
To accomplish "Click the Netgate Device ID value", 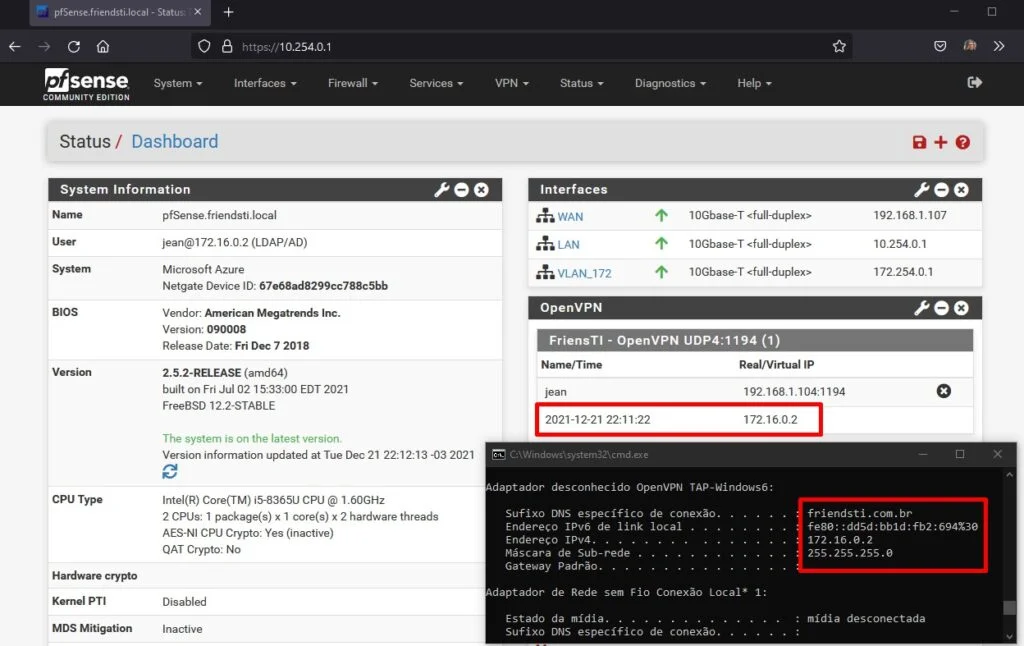I will click(x=323, y=286).
